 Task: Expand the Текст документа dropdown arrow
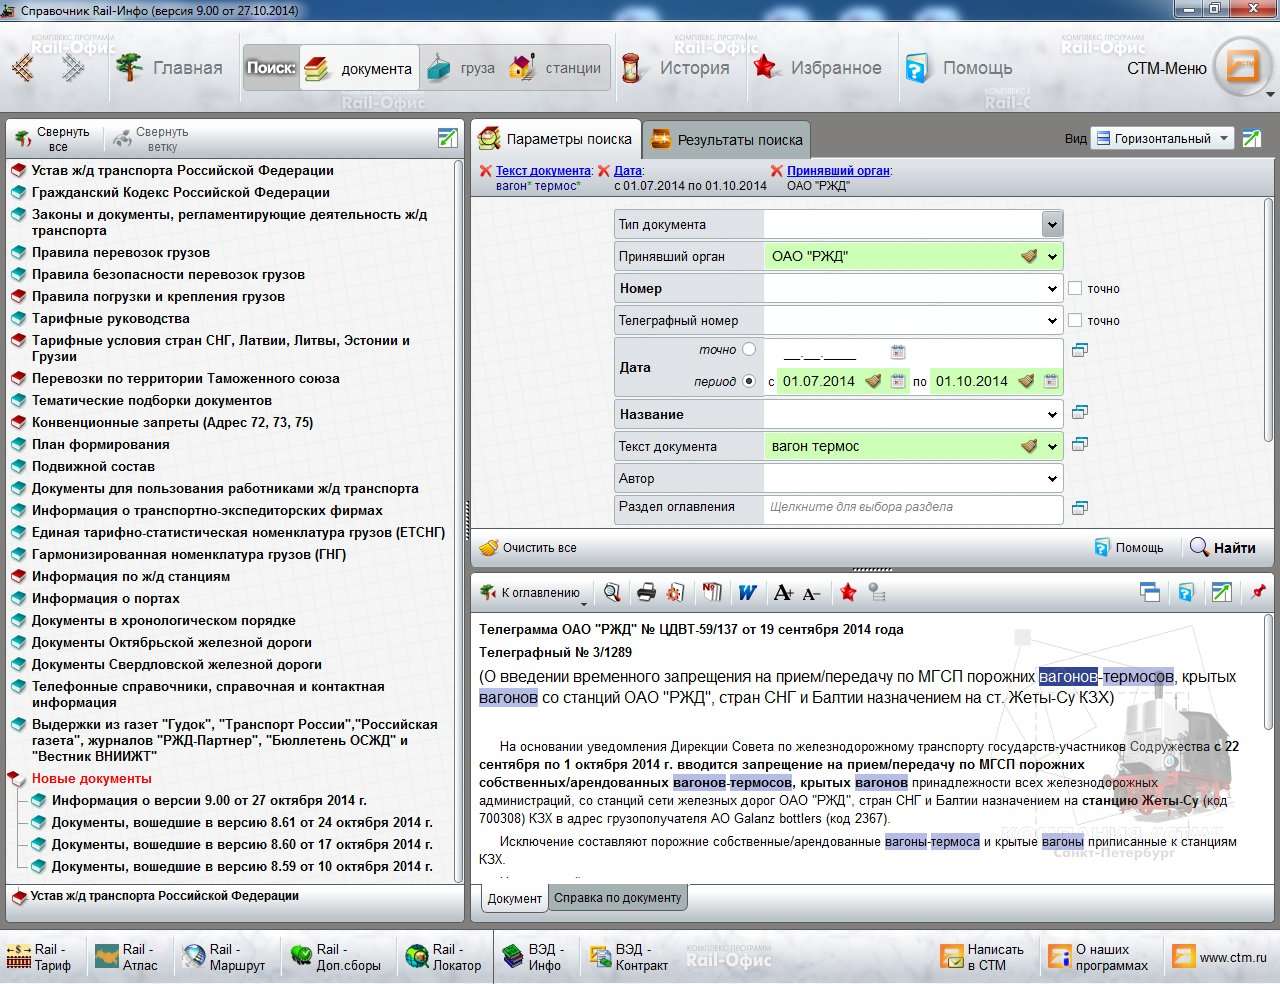[x=1052, y=446]
